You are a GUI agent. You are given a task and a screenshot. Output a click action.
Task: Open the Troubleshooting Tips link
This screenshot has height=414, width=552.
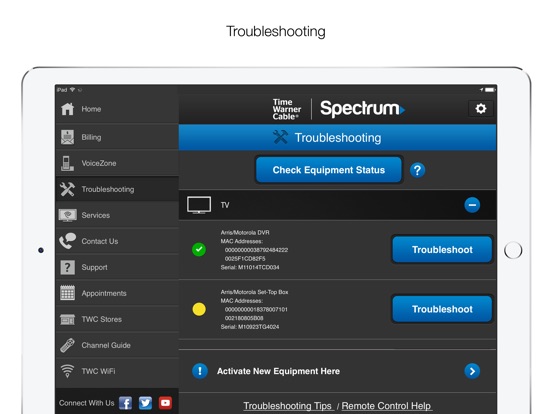point(288,406)
